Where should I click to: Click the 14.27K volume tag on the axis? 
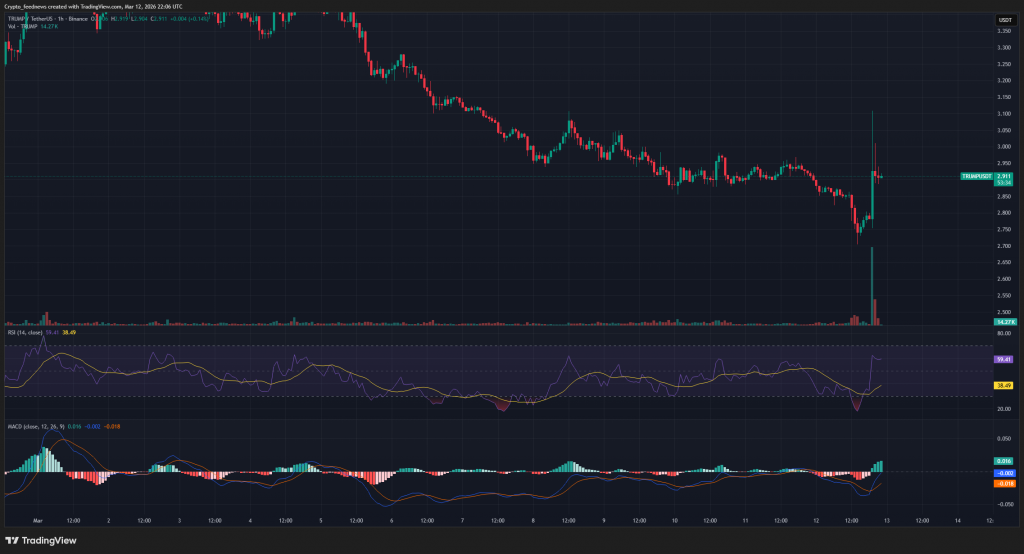point(1004,322)
